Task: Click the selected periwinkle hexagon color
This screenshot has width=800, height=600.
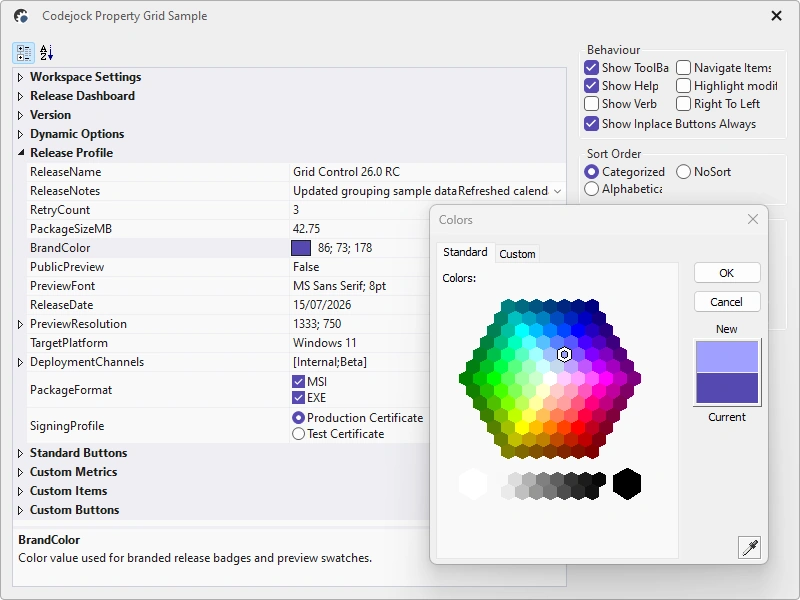Action: pos(564,354)
